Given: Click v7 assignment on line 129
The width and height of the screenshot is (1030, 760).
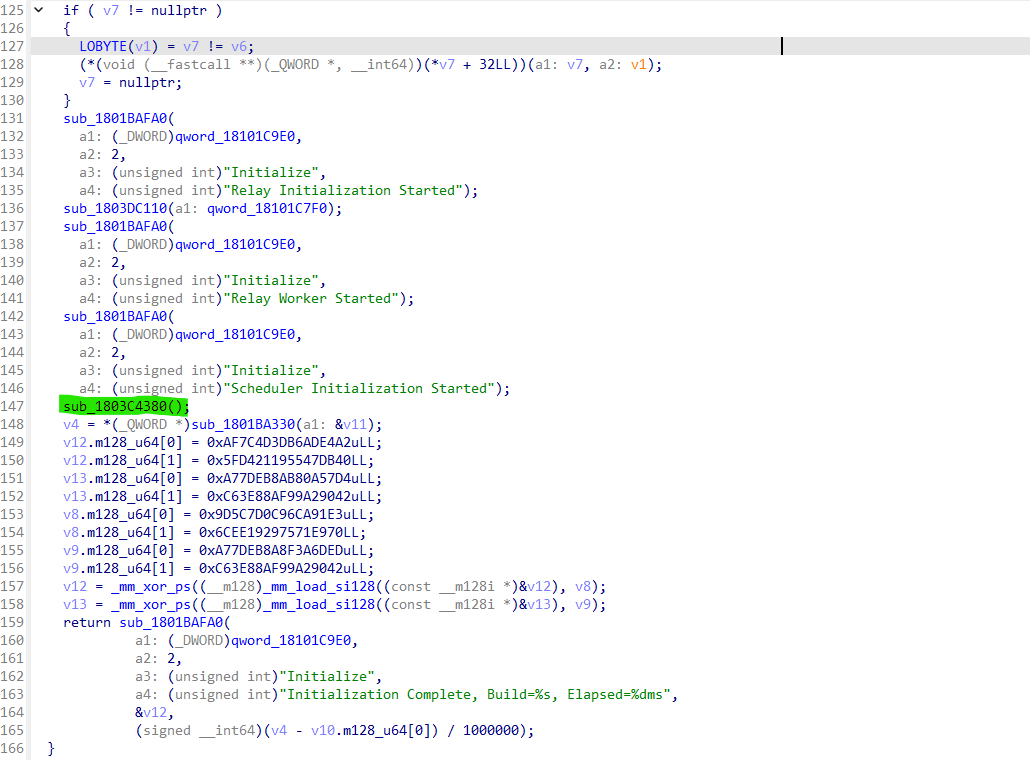Looking at the screenshot, I should point(87,82).
